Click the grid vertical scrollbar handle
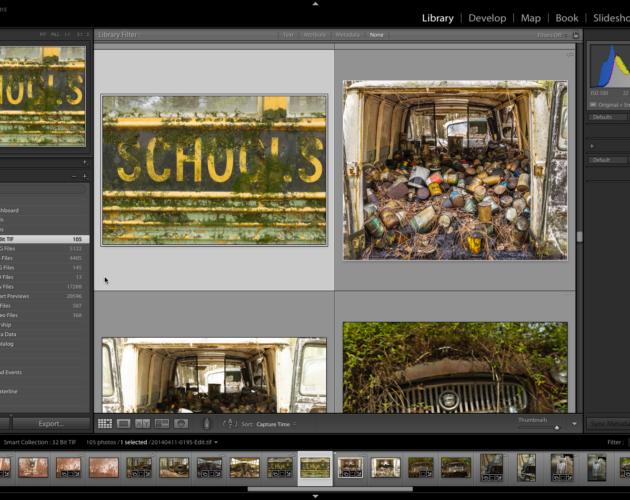630x500 pixels. click(x=579, y=236)
